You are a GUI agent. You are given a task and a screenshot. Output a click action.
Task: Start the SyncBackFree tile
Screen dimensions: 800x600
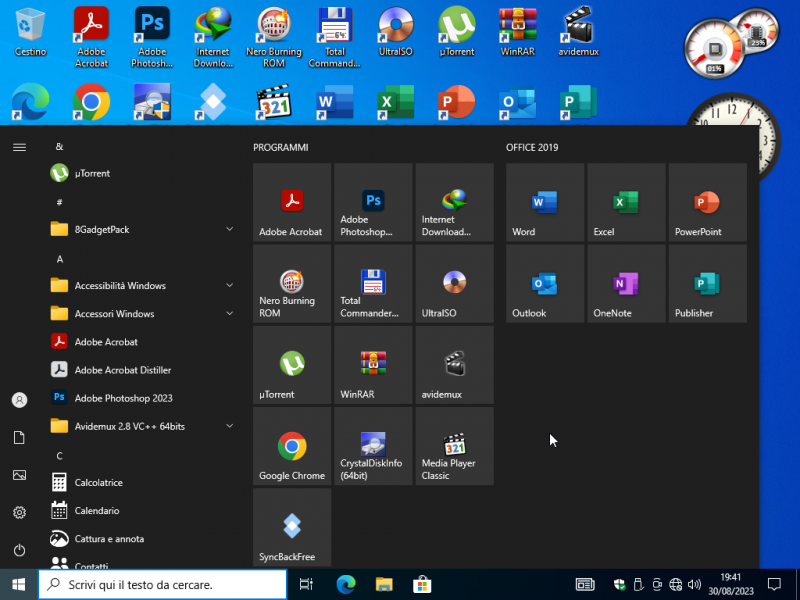[x=291, y=527]
